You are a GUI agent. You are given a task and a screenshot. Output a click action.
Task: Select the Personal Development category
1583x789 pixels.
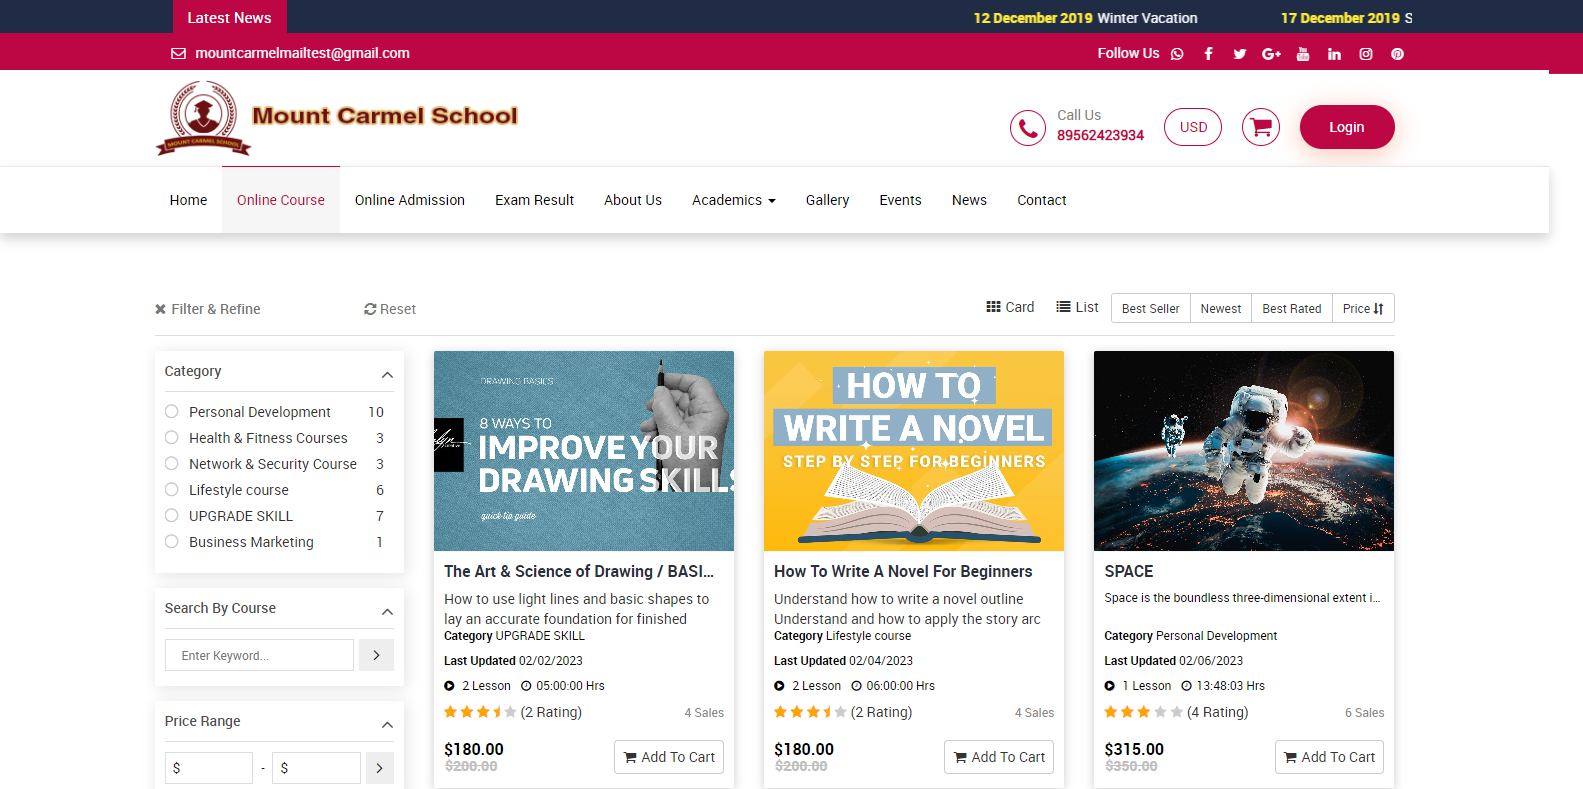[x=172, y=412]
